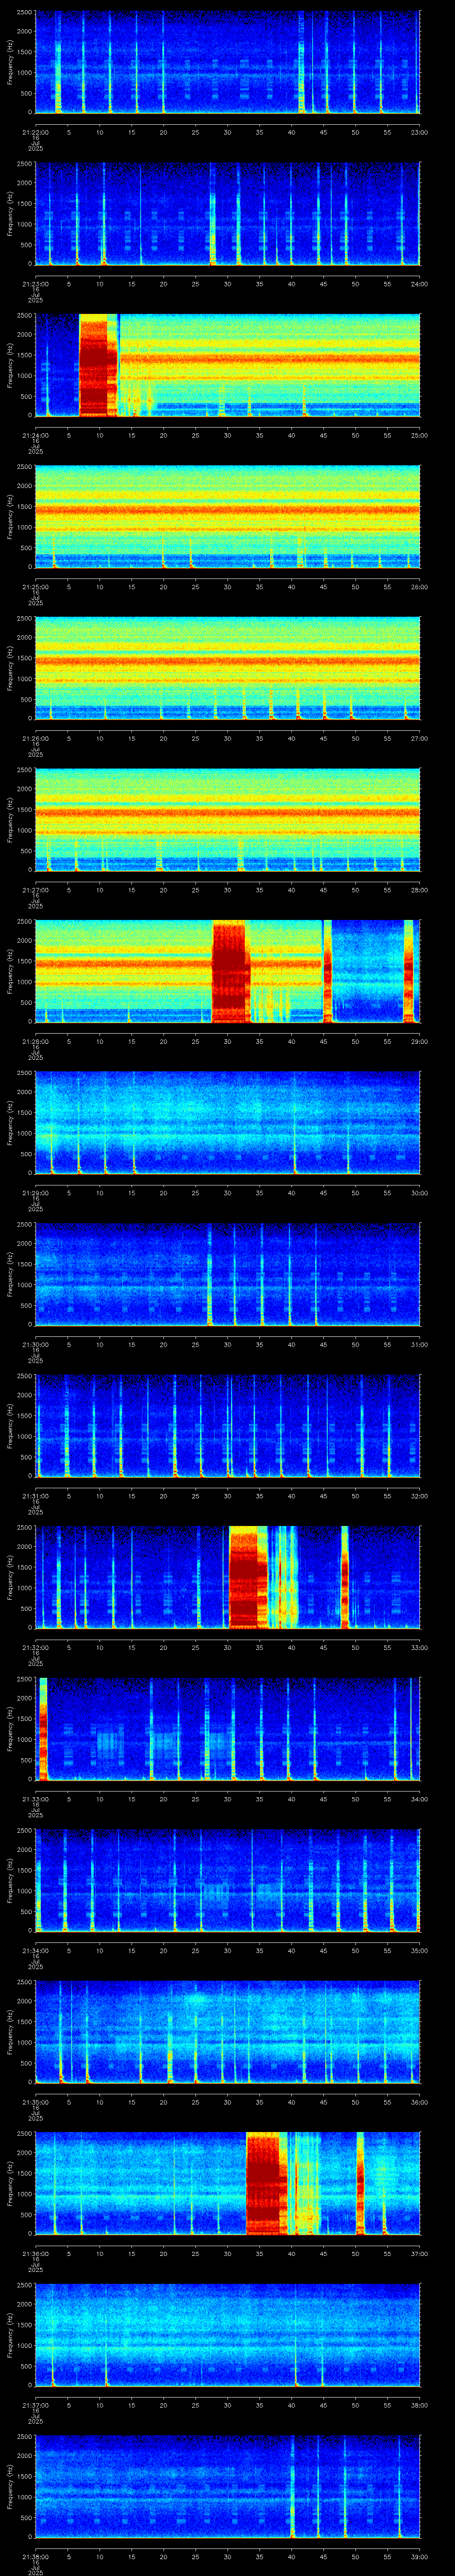Click the 26:00 end time label
The width and height of the screenshot is (455, 2576).
click(419, 587)
